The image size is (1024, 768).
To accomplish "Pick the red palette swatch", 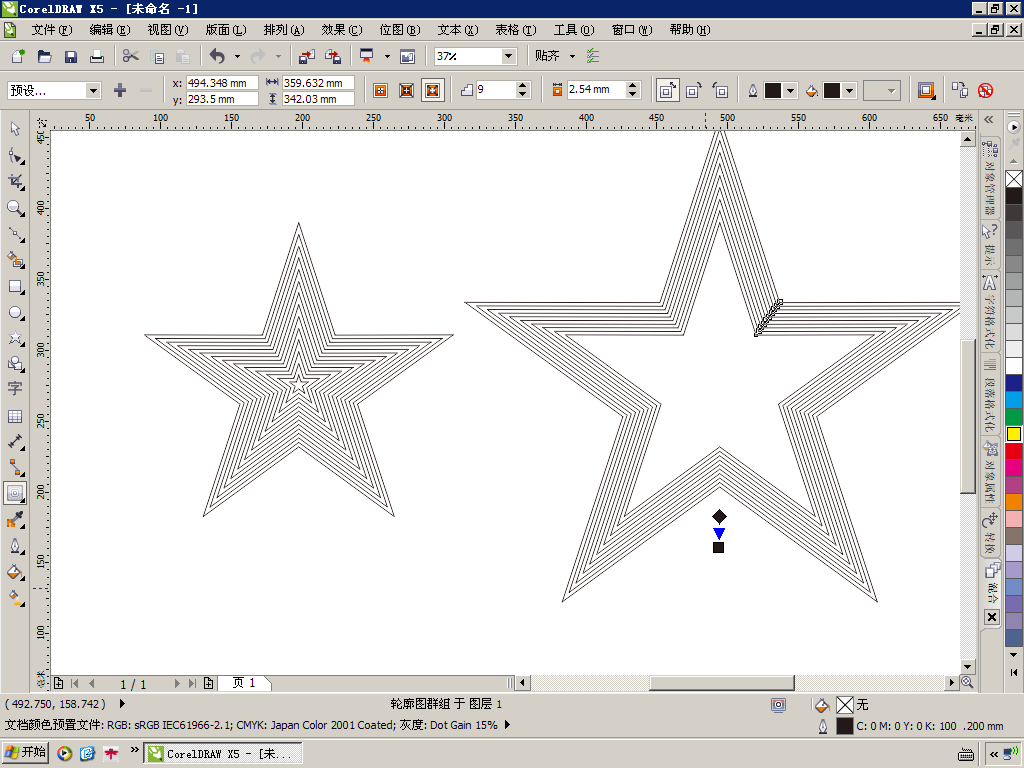I will tap(1014, 451).
